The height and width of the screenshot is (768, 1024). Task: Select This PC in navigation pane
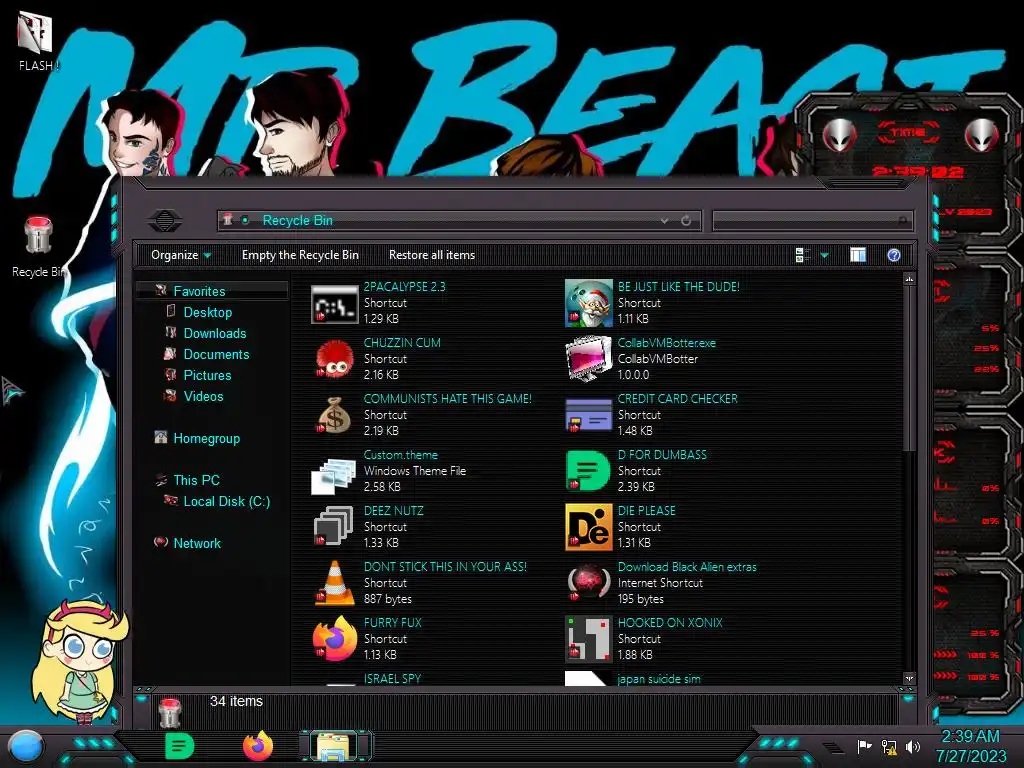(x=196, y=480)
